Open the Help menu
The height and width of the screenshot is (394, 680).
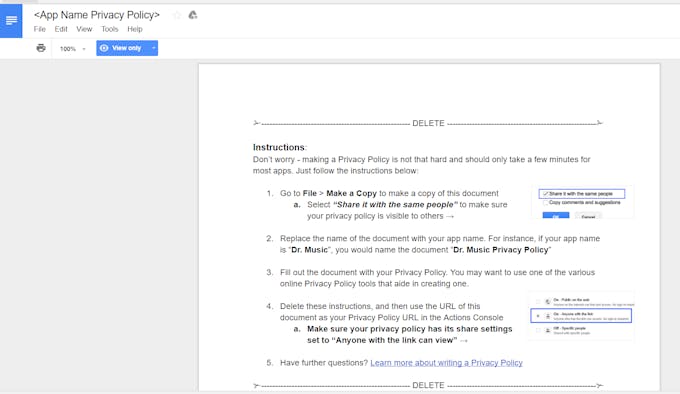point(135,29)
